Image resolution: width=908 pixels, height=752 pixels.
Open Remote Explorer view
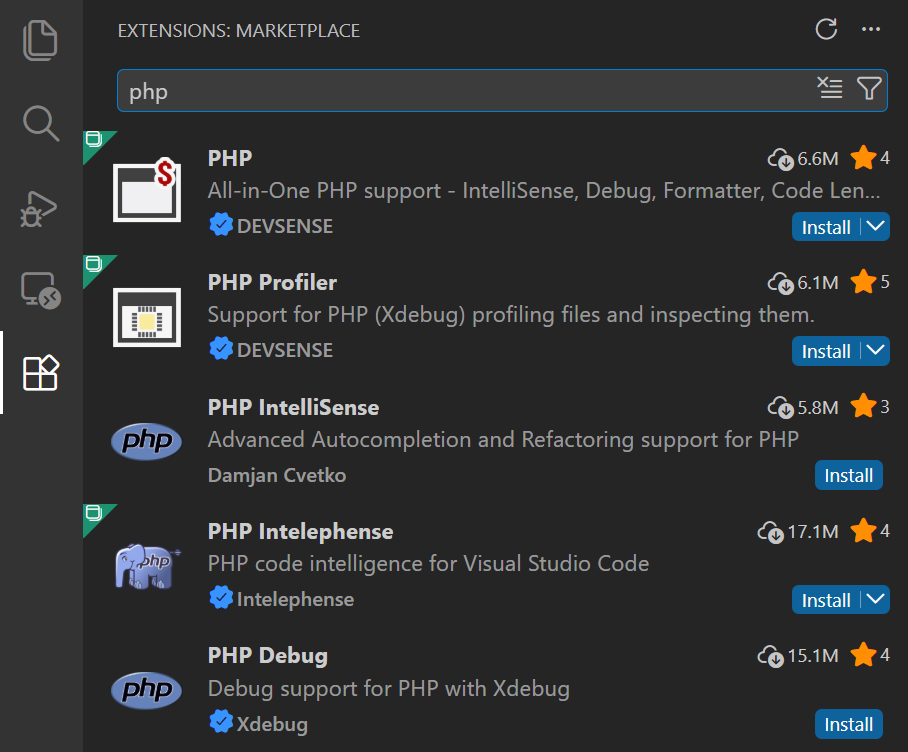click(x=41, y=290)
